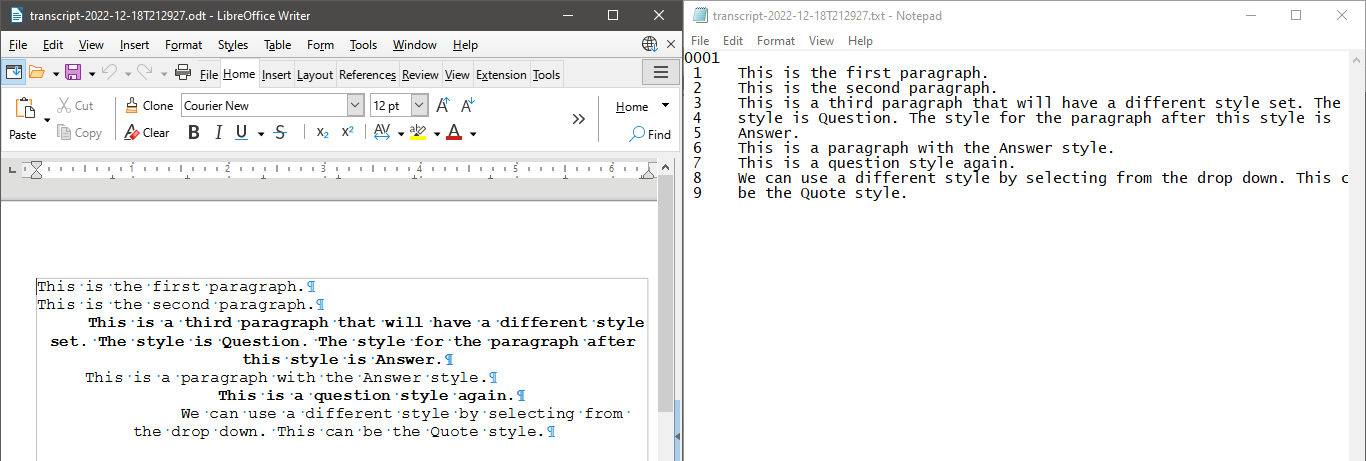Open Writer's Table menu
This screenshot has width=1366, height=461.
point(278,45)
